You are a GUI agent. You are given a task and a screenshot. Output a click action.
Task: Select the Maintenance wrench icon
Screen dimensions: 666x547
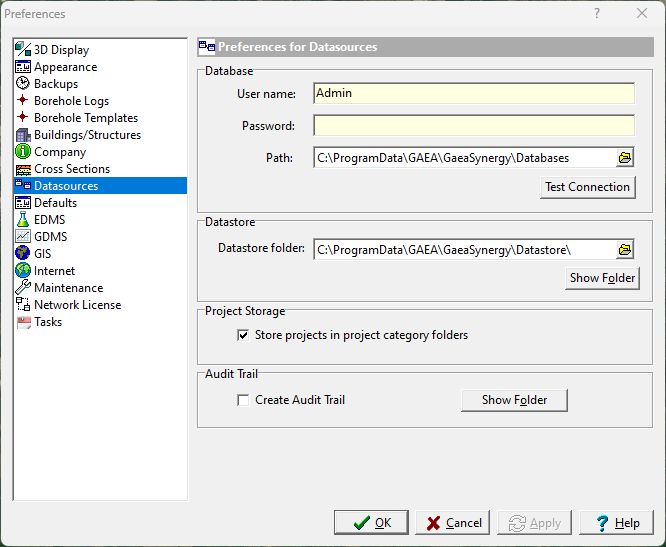pyautogui.click(x=23, y=288)
